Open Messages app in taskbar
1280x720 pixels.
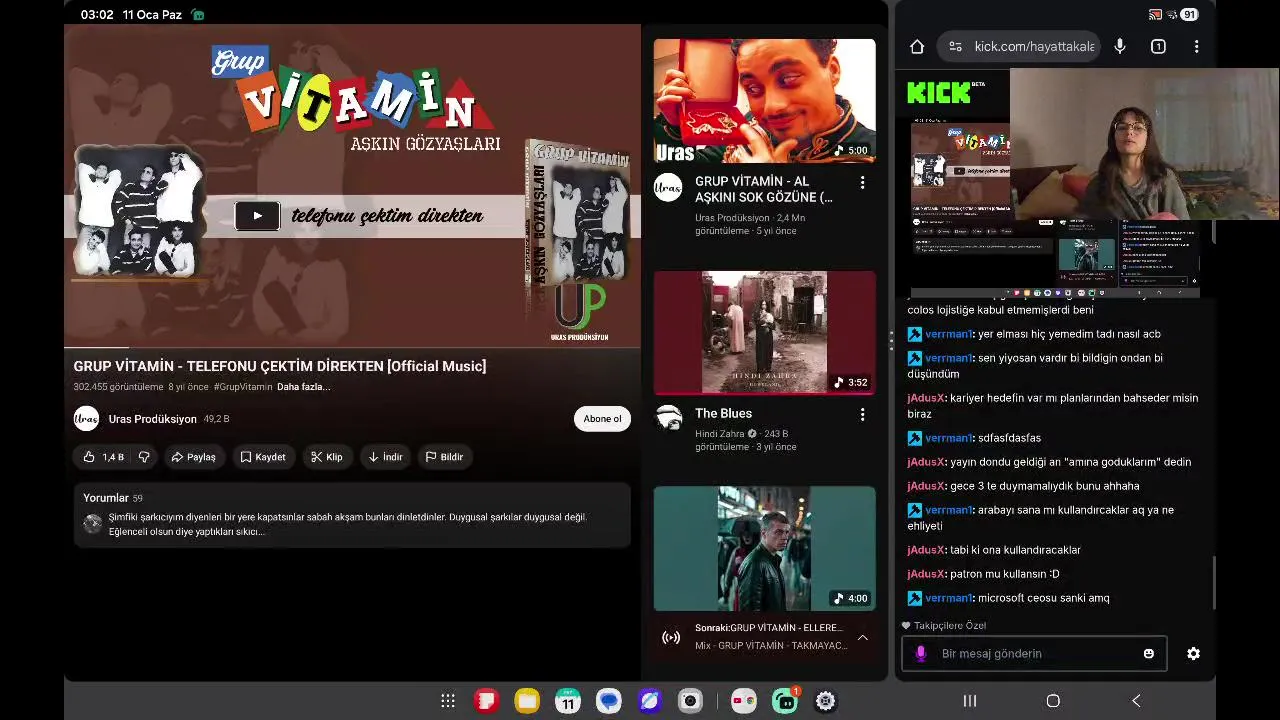(609, 701)
